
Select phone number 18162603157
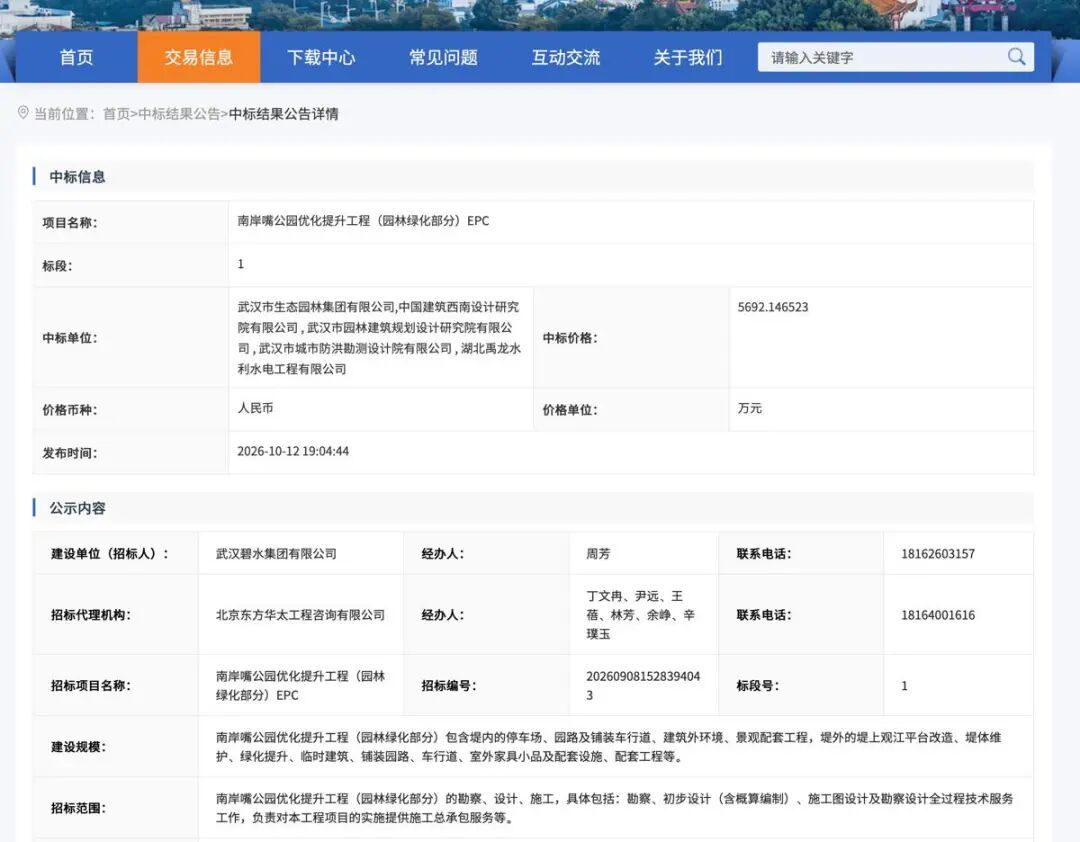[937, 554]
